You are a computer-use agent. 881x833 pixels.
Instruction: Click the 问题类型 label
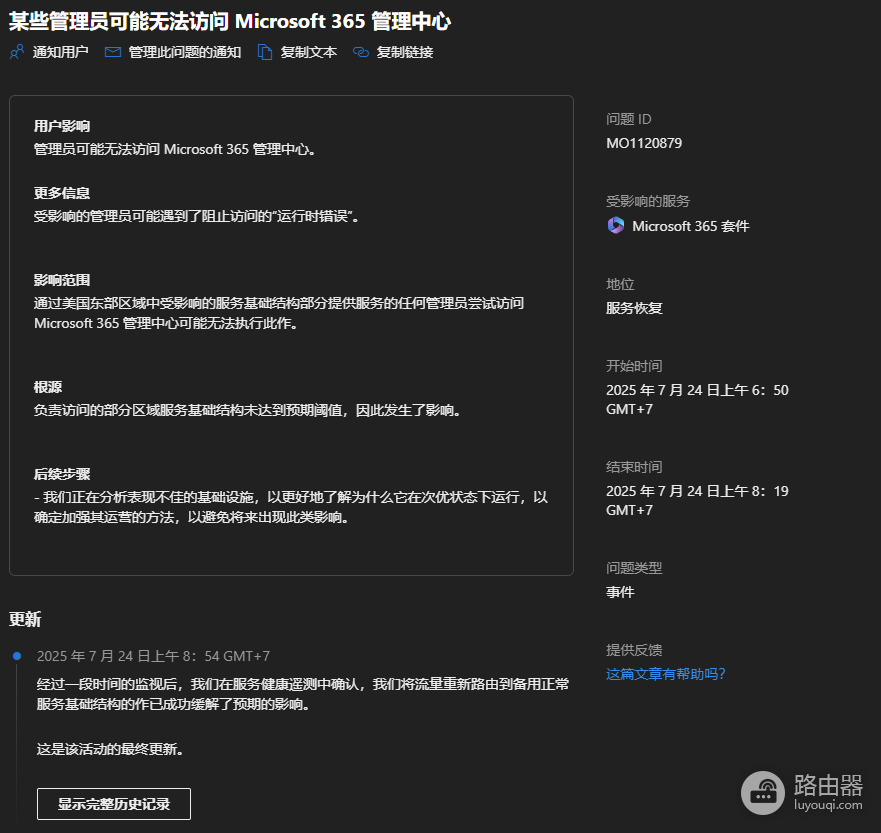point(634,568)
